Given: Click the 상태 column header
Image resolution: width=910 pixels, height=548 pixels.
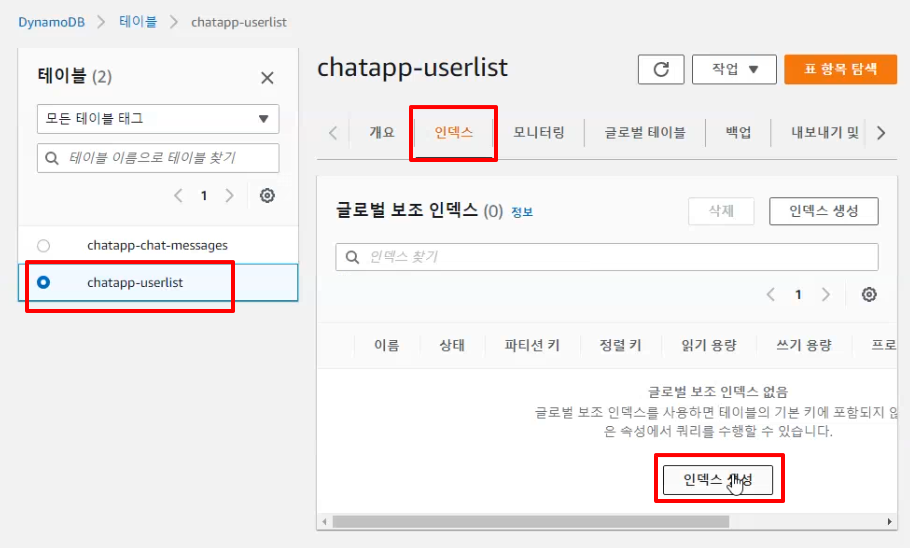Looking at the screenshot, I should point(452,345).
